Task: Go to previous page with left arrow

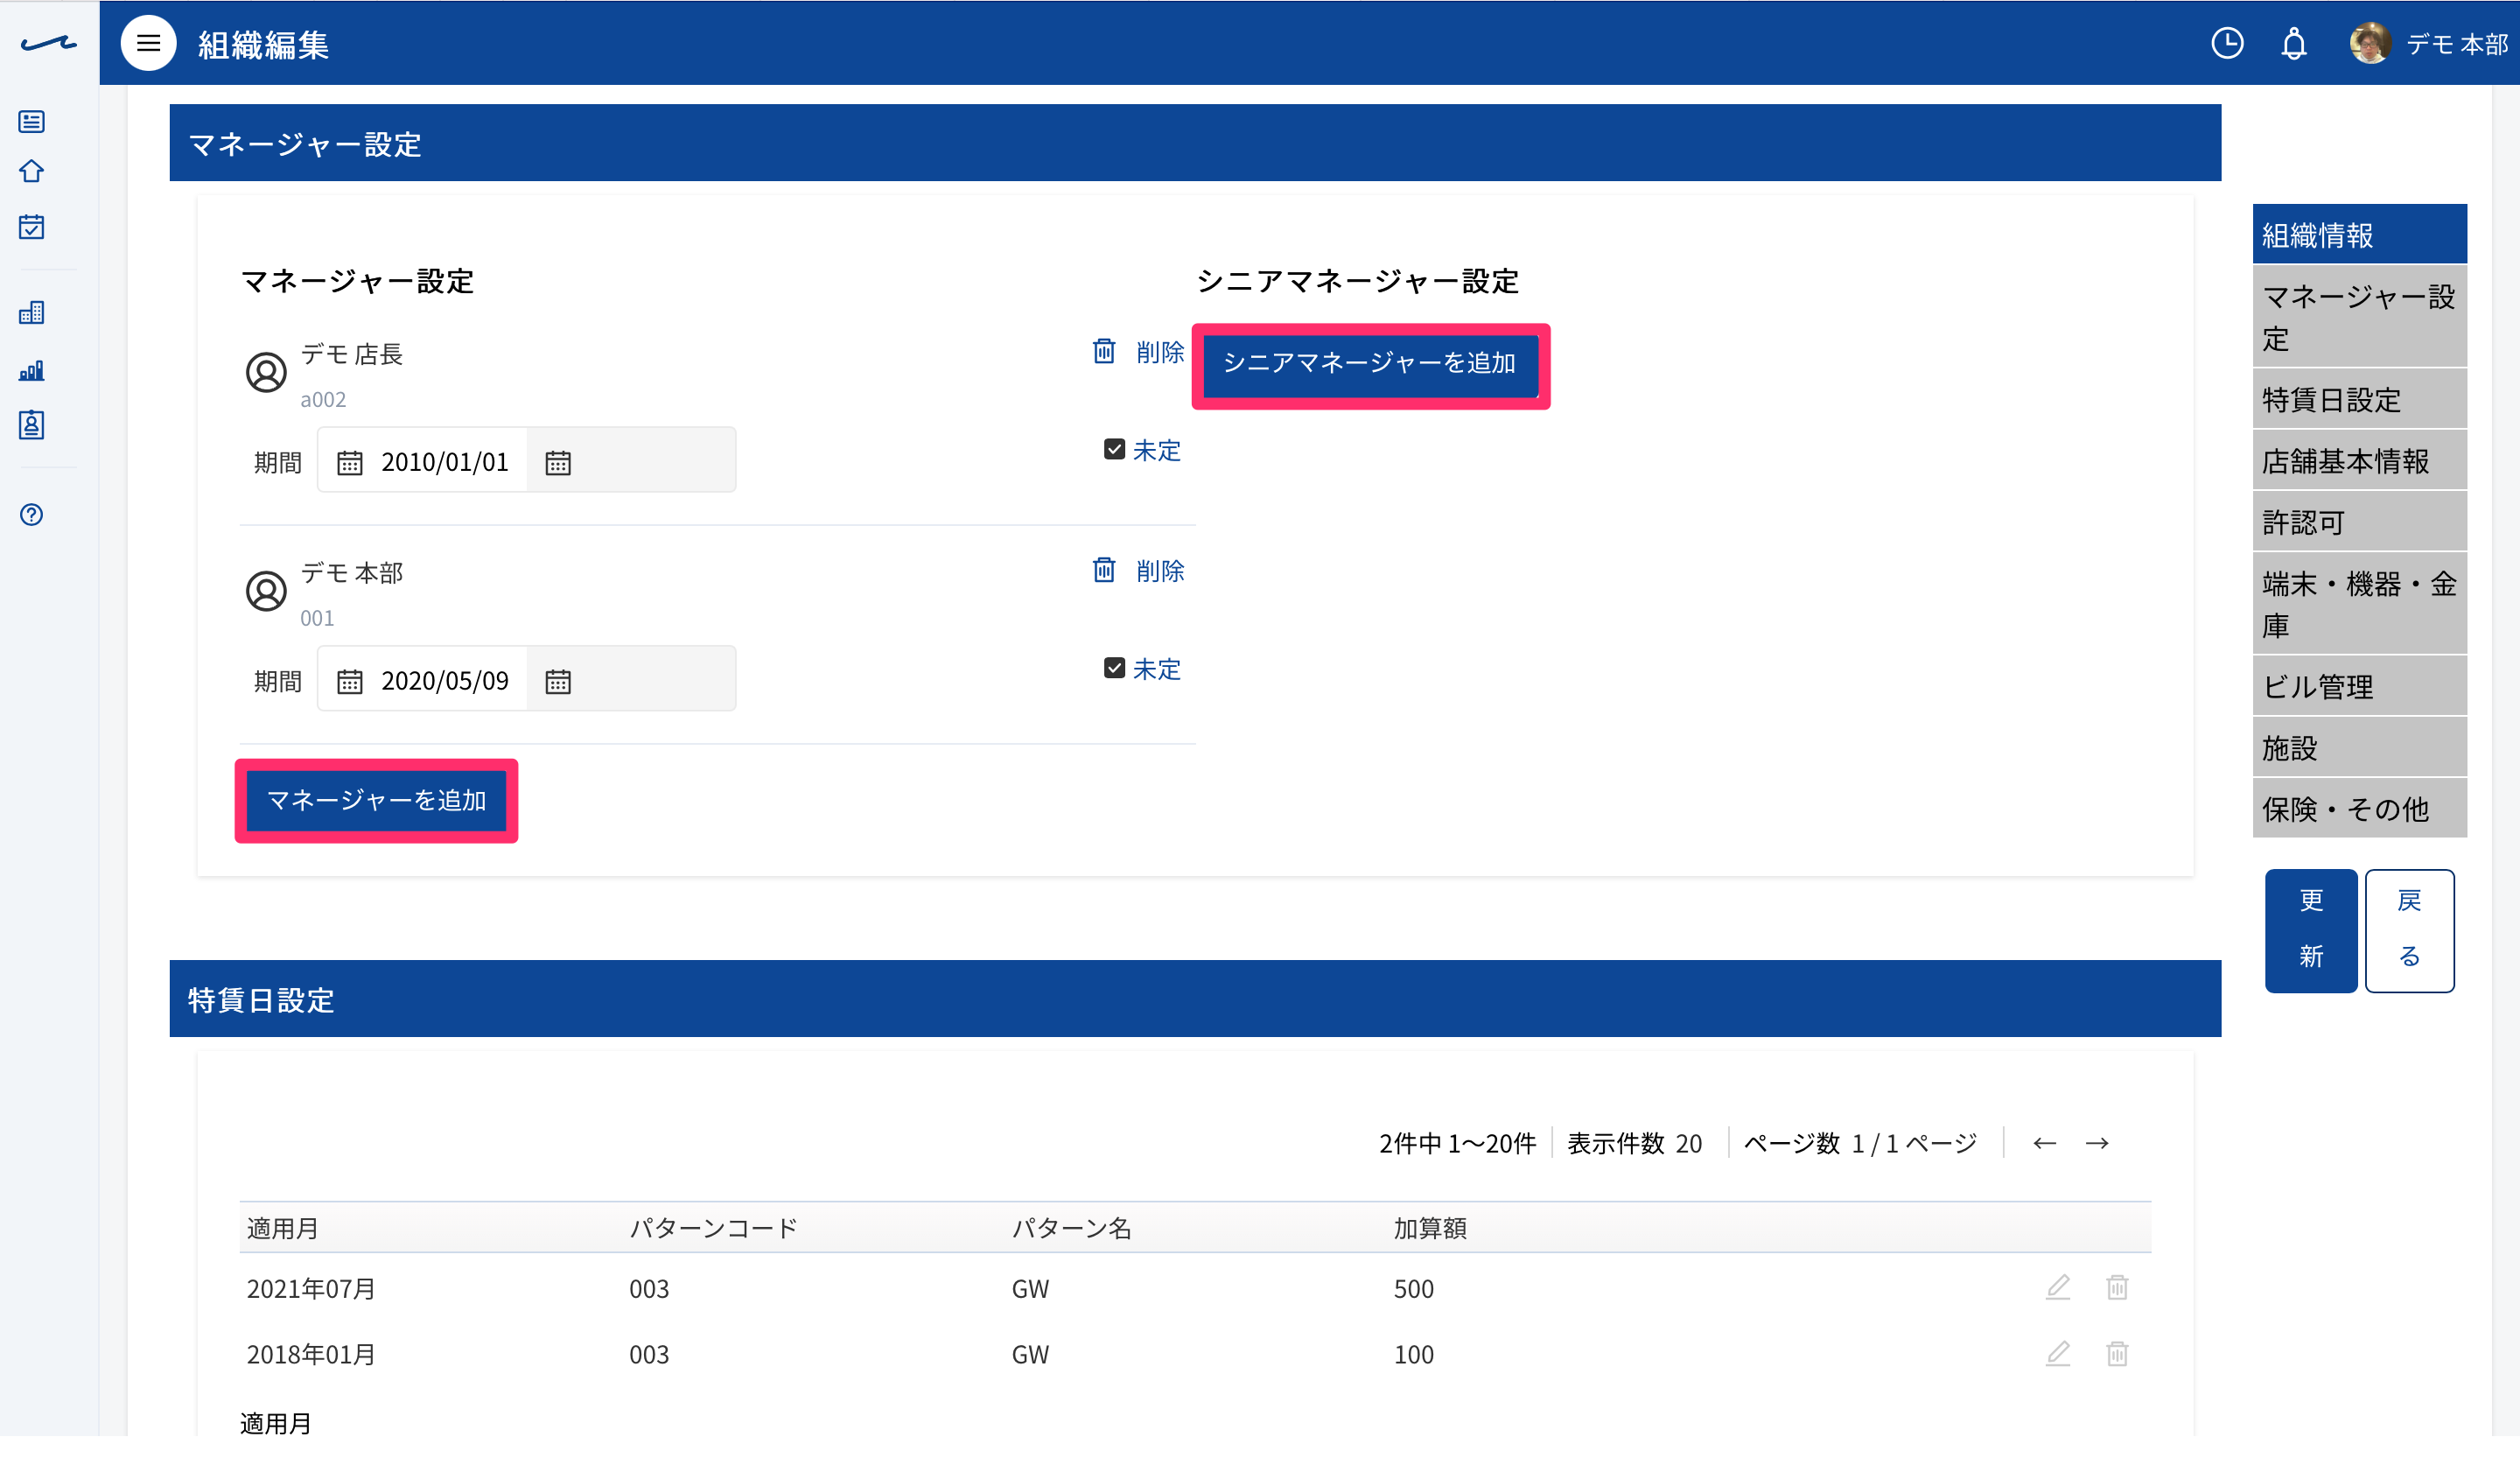Action: (2045, 1144)
